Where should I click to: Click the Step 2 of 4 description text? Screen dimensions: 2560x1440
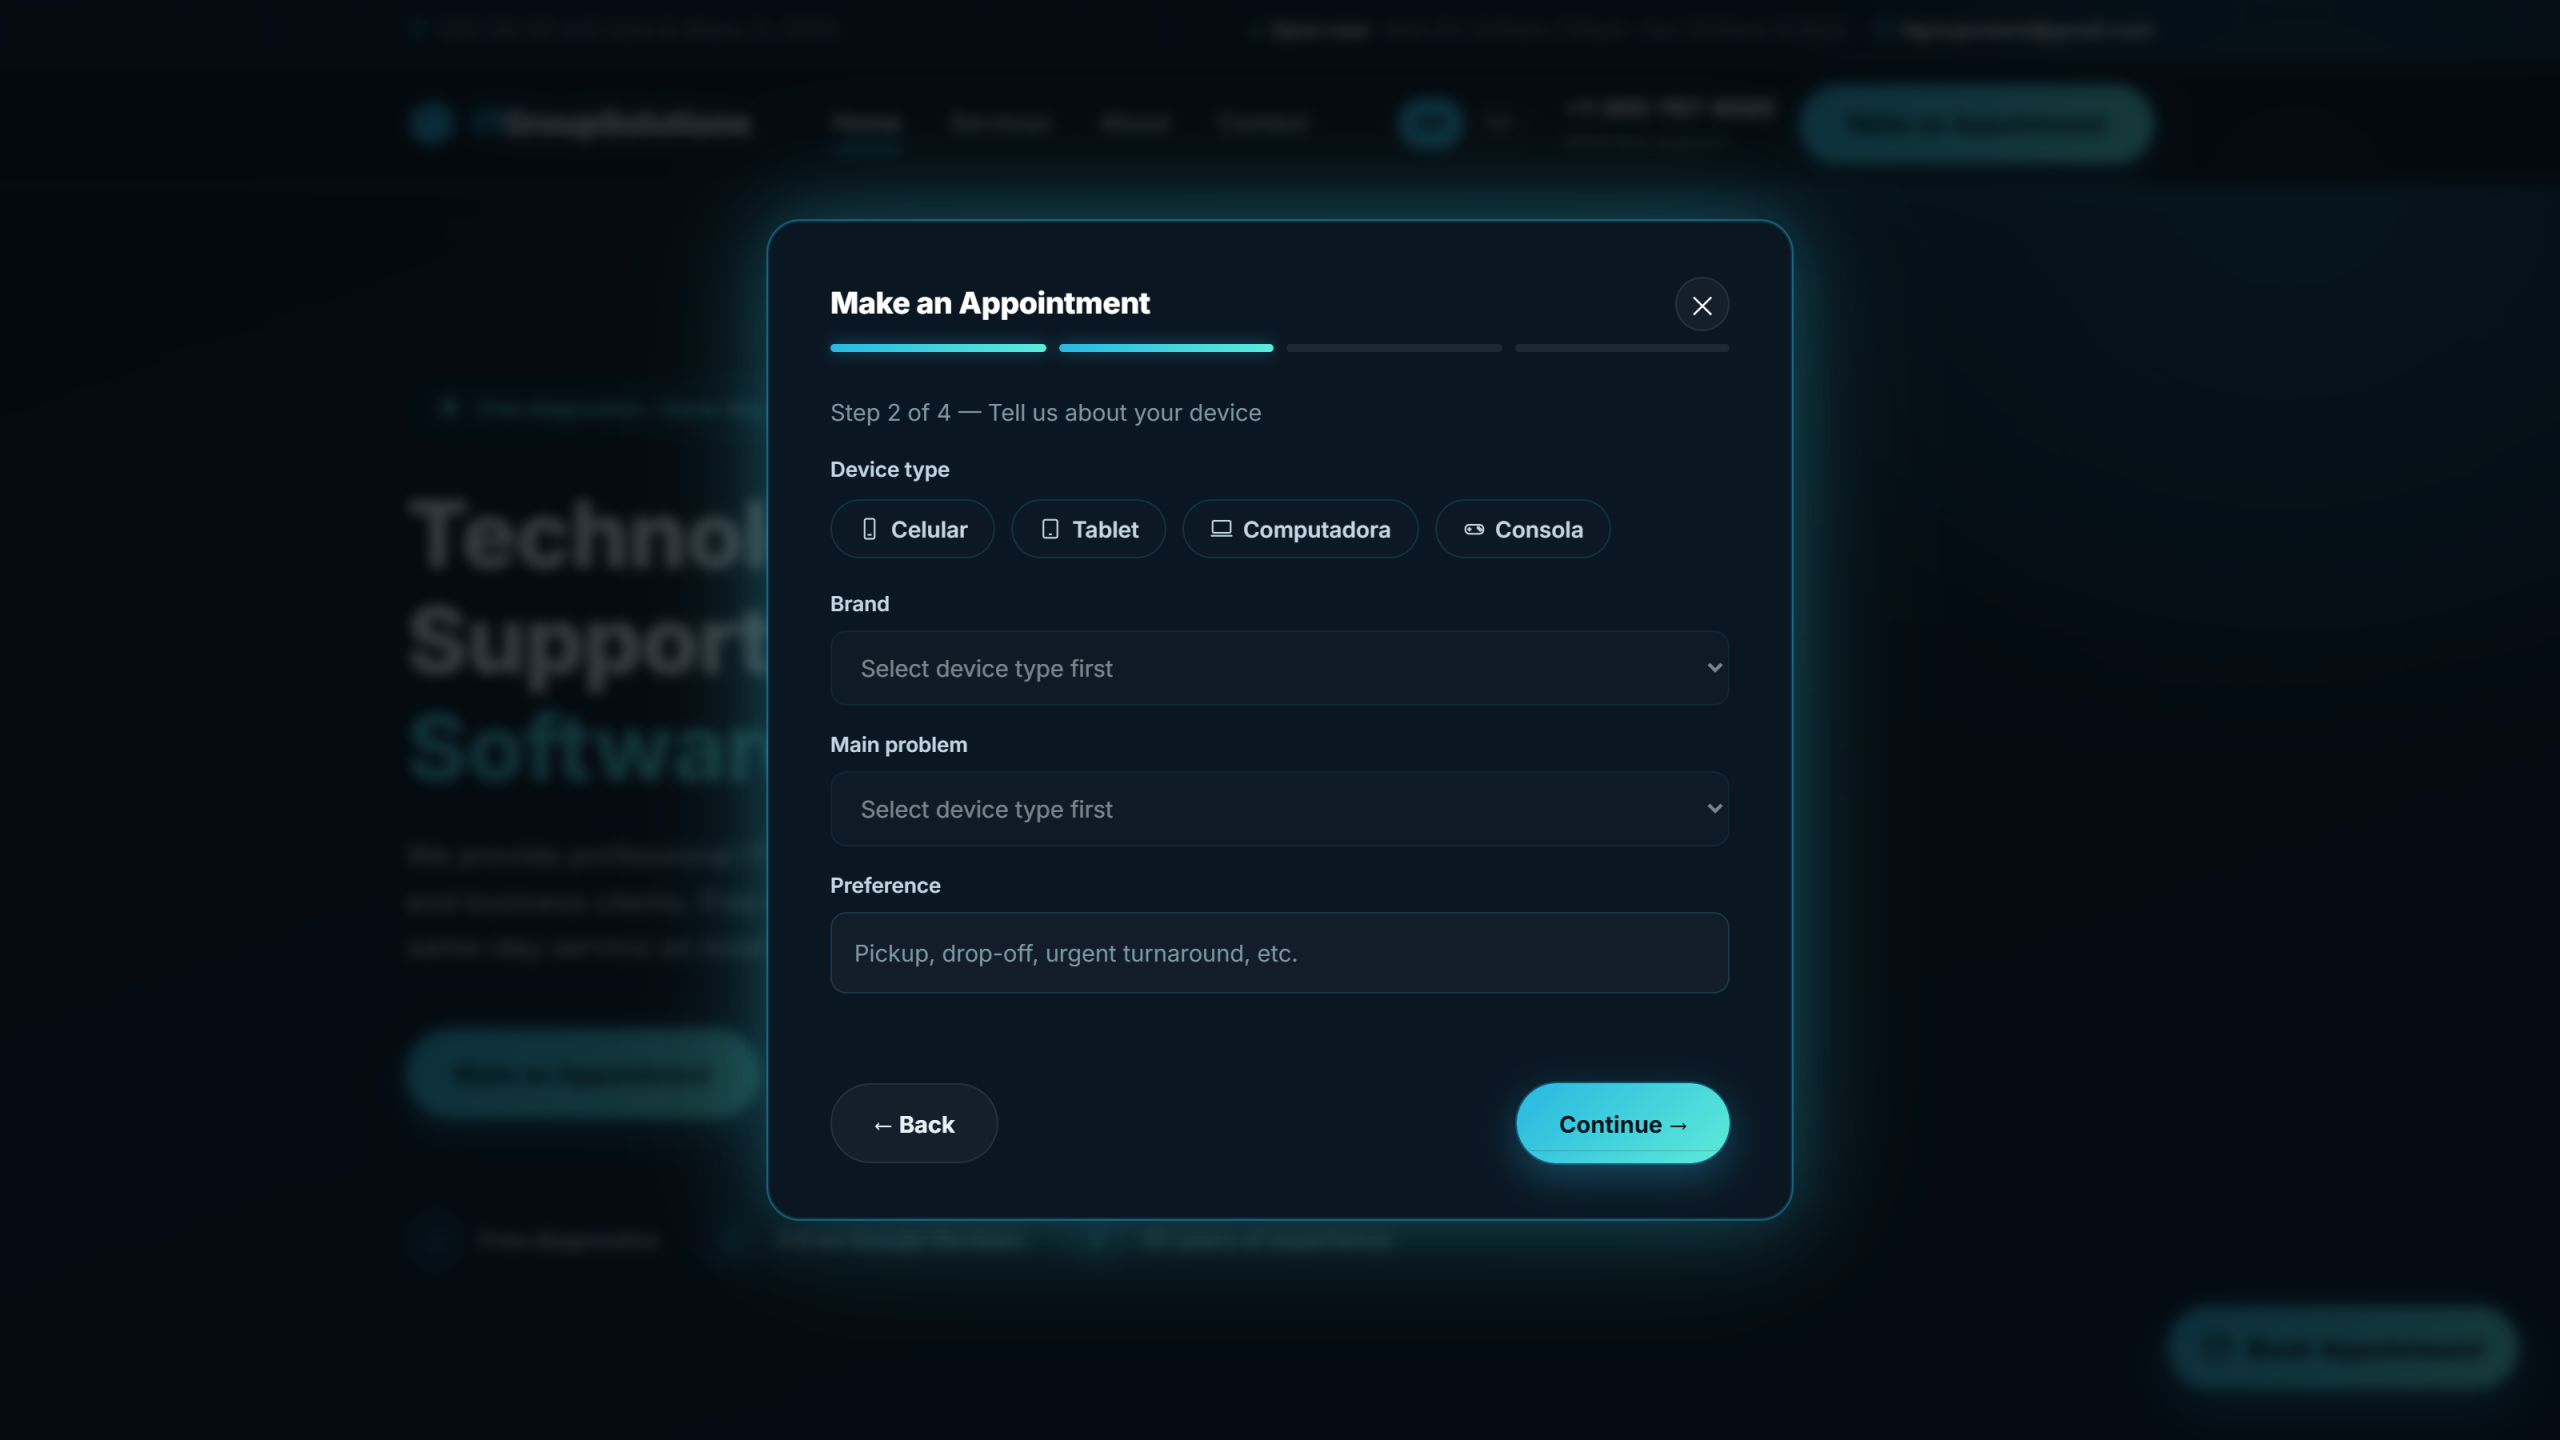point(1045,413)
